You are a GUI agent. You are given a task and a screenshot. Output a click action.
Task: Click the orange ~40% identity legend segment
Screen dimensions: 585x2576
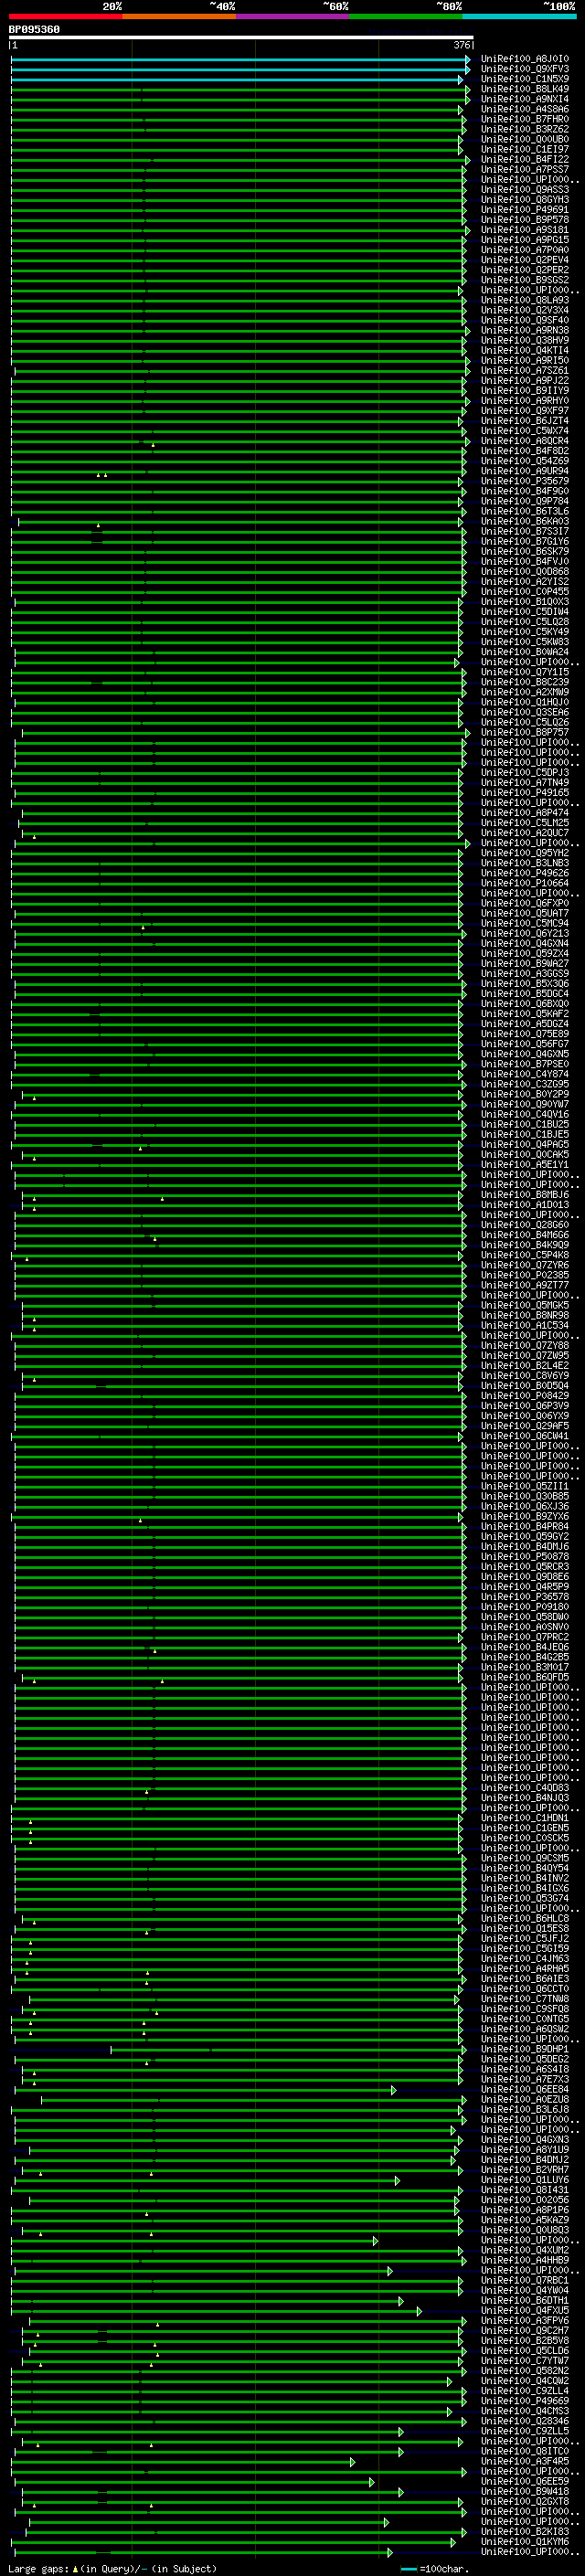[x=179, y=16]
